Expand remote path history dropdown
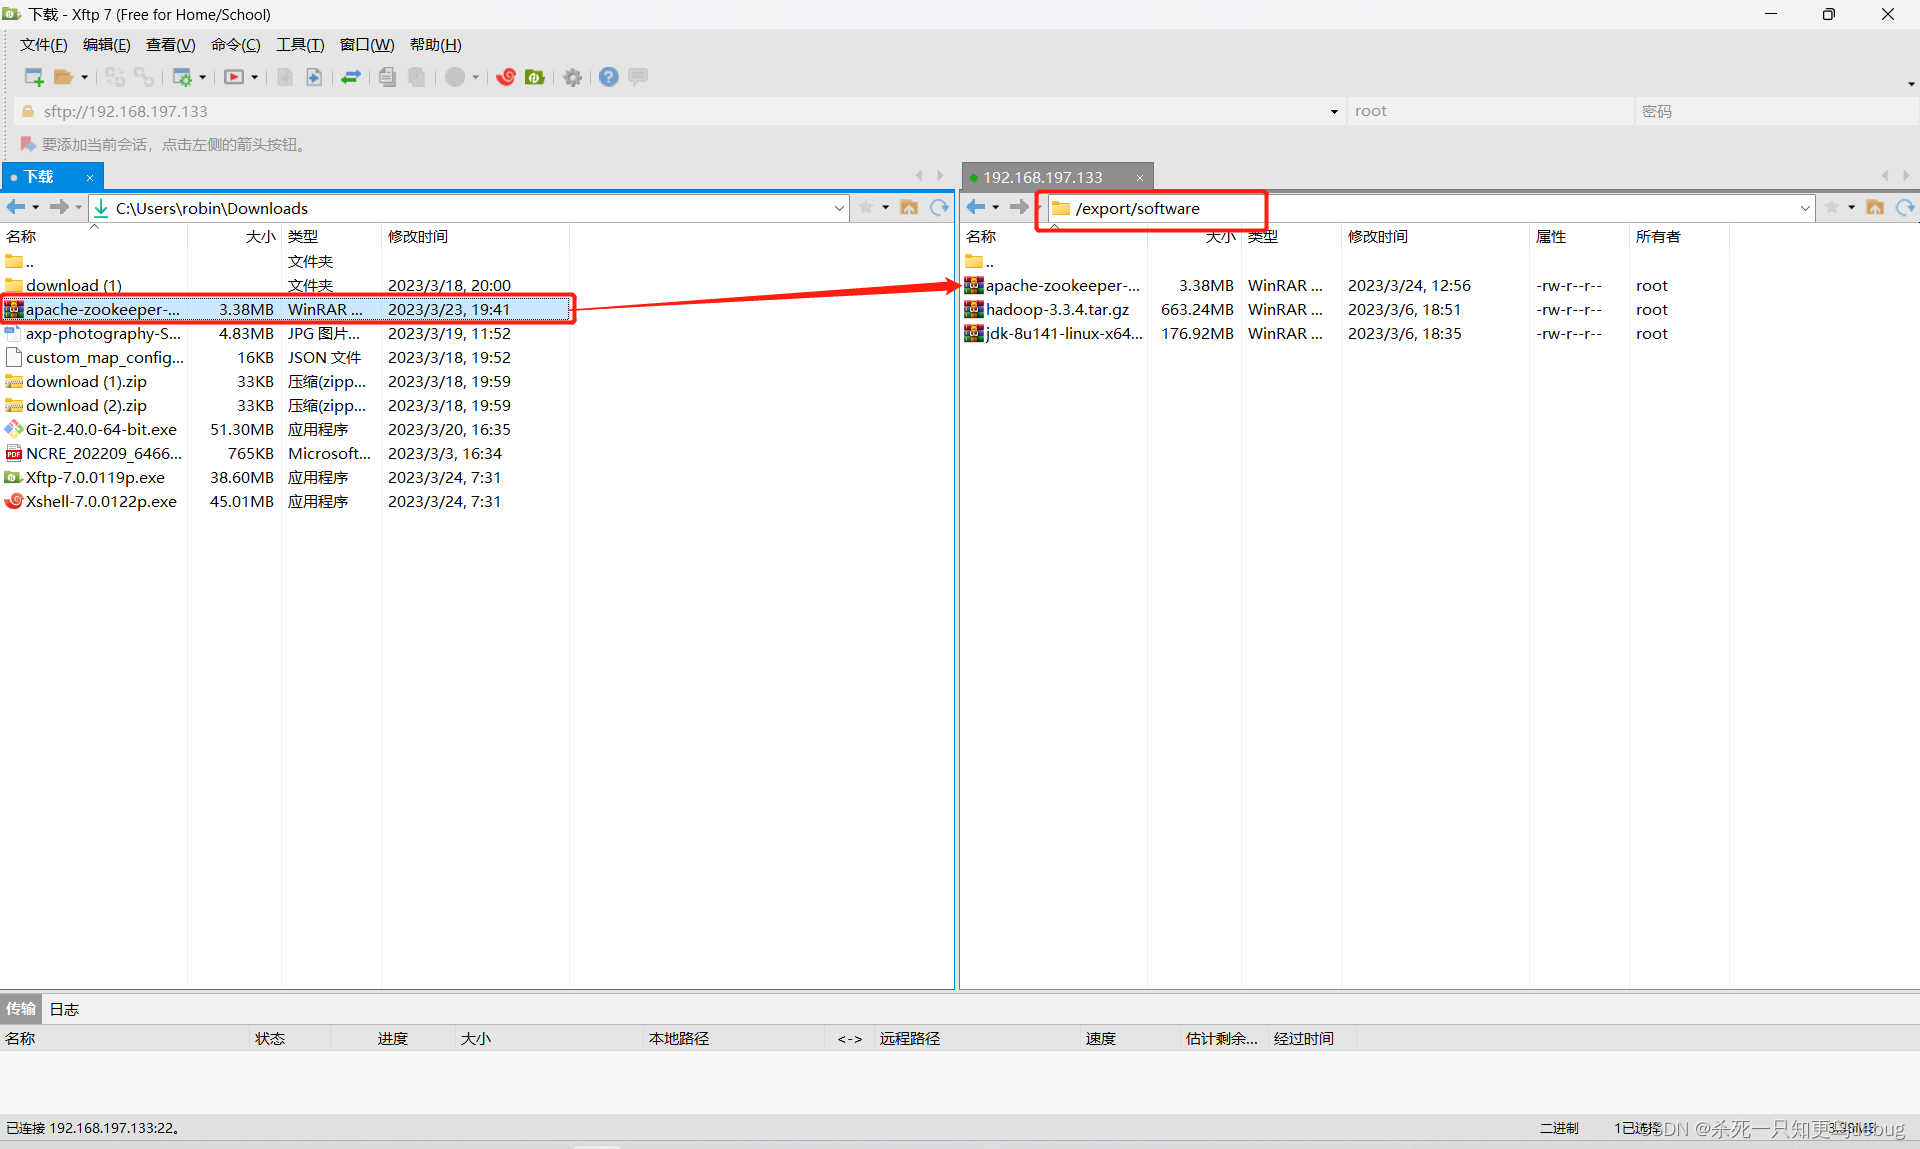This screenshot has height=1149, width=1920. (1805, 208)
